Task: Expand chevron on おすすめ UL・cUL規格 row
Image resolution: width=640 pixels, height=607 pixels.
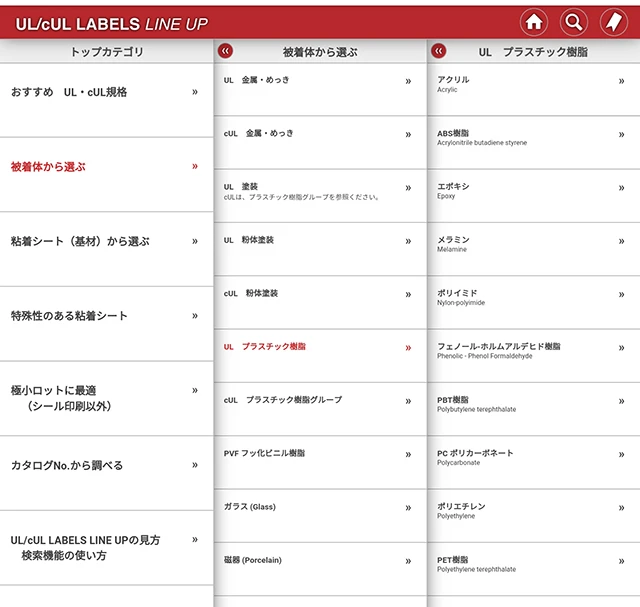Action: pyautogui.click(x=195, y=92)
